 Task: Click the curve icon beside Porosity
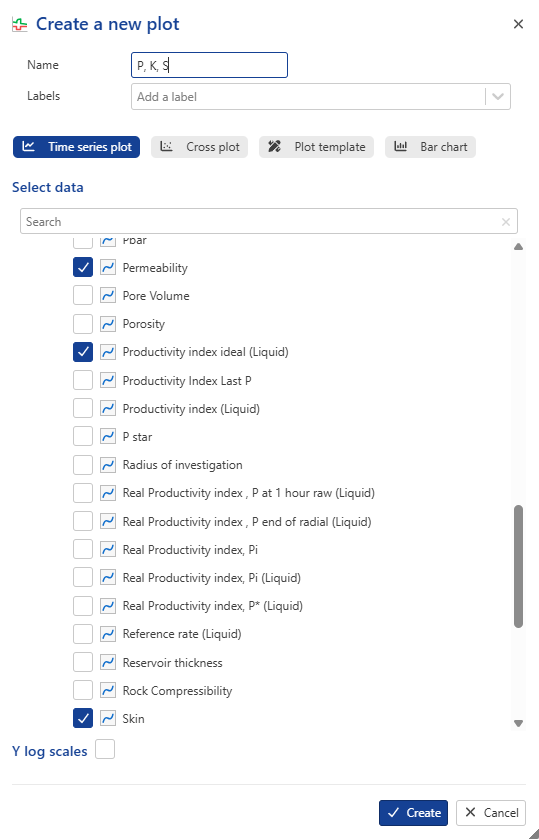click(x=108, y=324)
